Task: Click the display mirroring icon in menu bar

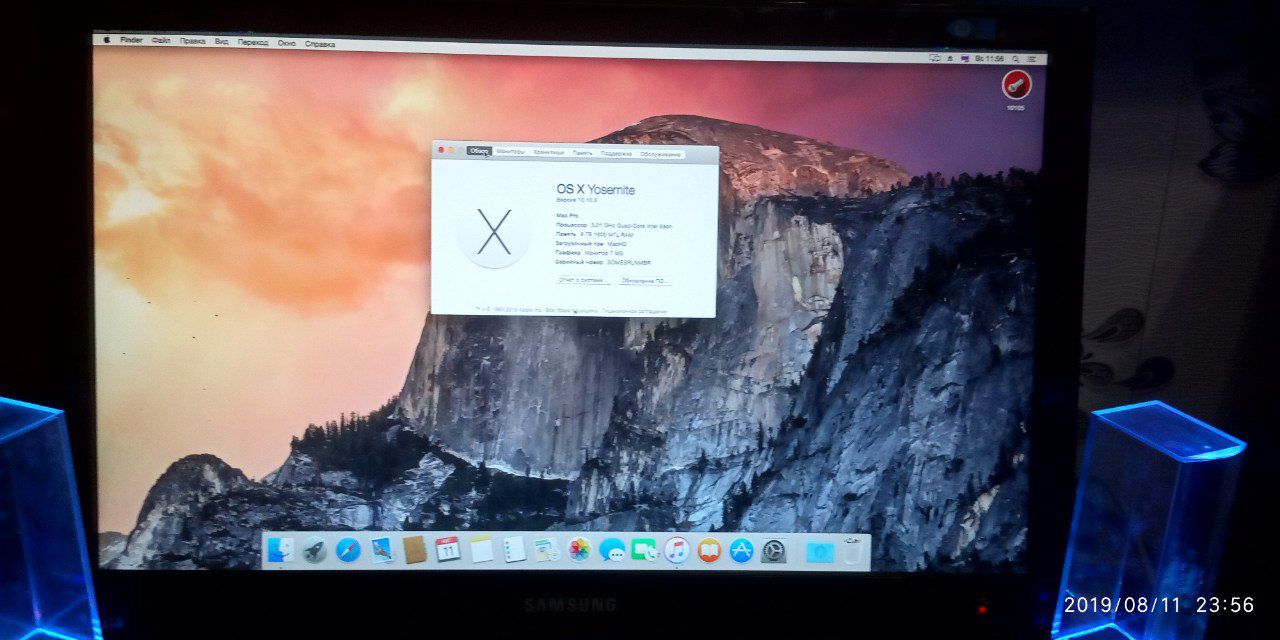Action: pos(934,58)
